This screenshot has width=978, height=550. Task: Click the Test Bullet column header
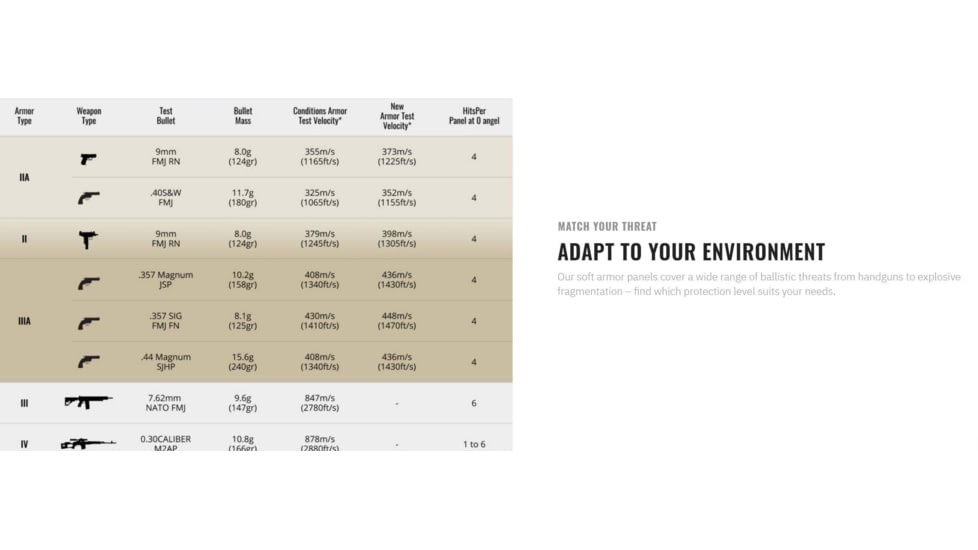166,116
